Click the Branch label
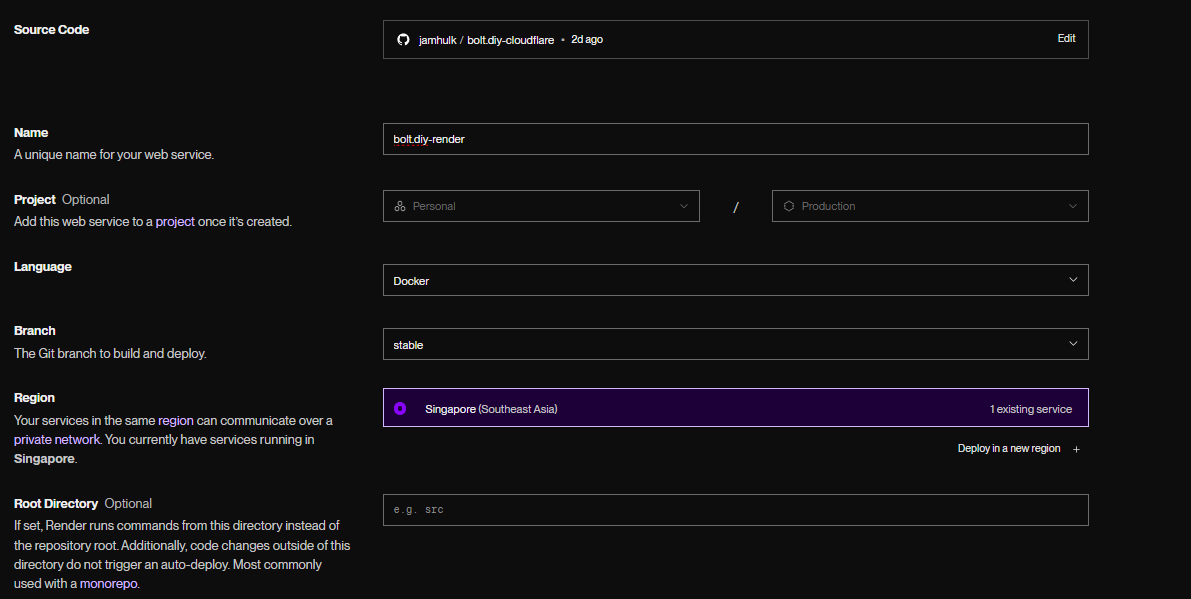This screenshot has height=599, width=1191. pos(34,331)
